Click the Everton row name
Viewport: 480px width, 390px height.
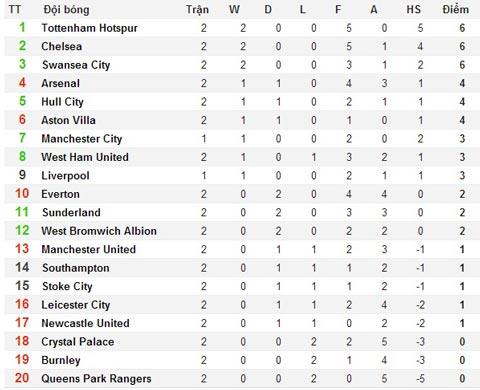click(60, 194)
